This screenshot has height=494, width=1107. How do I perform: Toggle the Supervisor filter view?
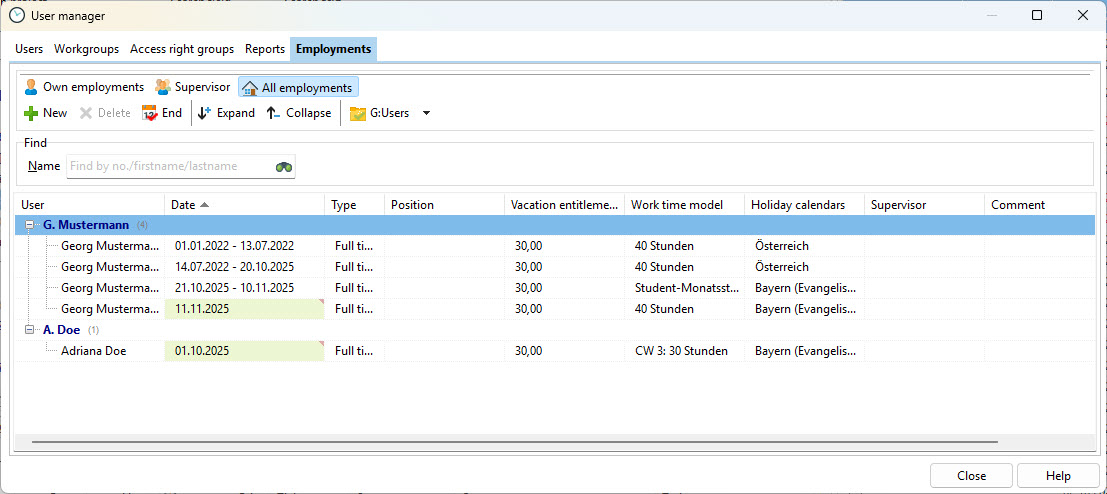pyautogui.click(x=192, y=88)
